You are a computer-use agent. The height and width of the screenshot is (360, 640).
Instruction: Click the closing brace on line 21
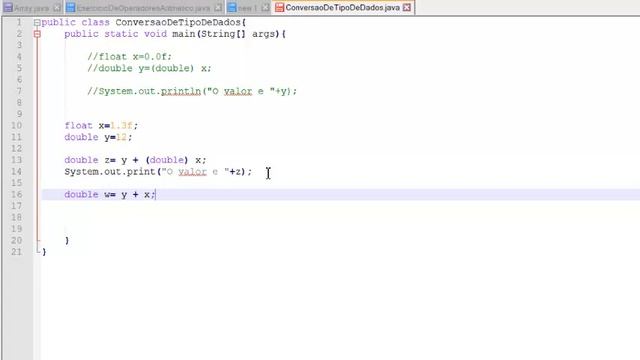point(44,252)
